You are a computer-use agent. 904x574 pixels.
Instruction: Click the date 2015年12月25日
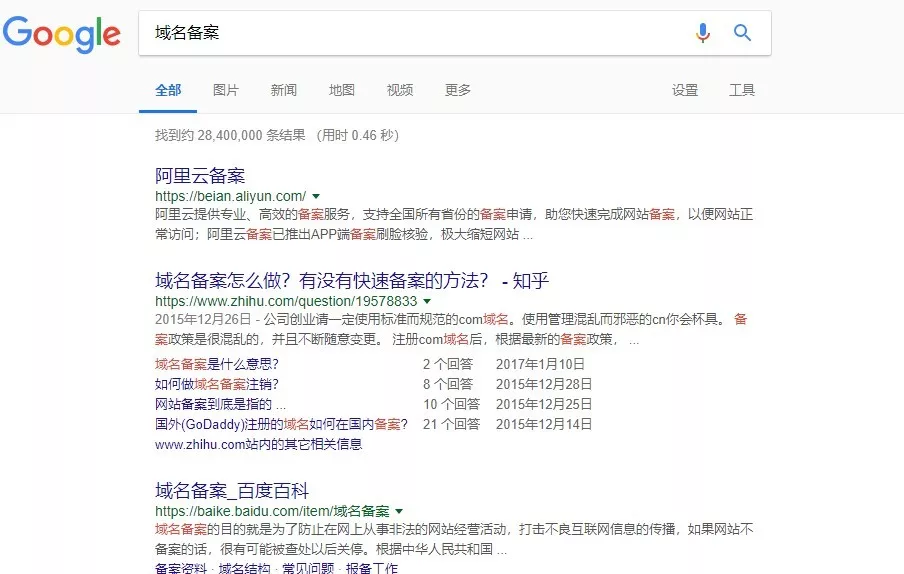click(544, 405)
